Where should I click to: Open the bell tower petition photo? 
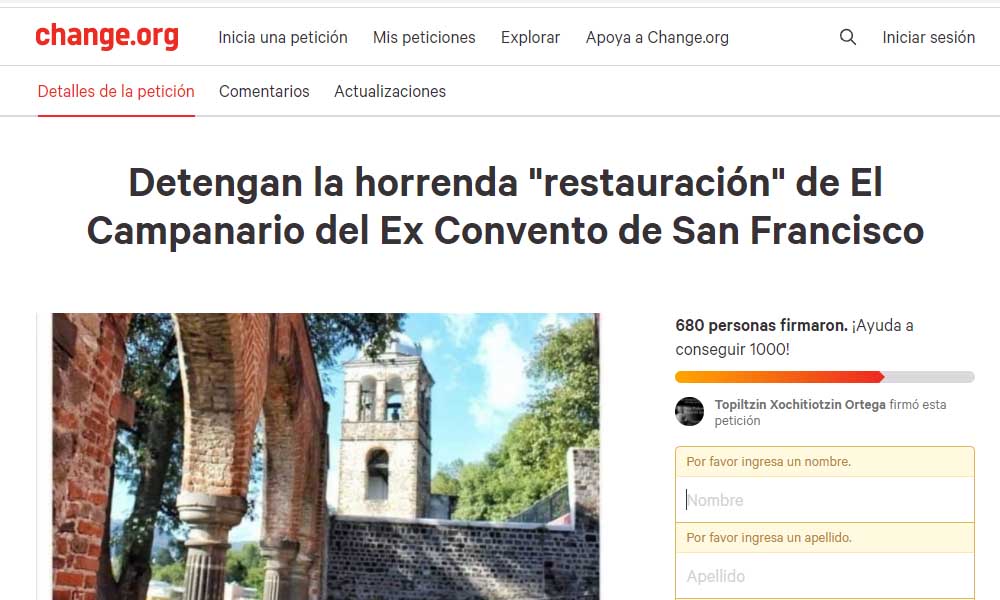tap(325, 456)
